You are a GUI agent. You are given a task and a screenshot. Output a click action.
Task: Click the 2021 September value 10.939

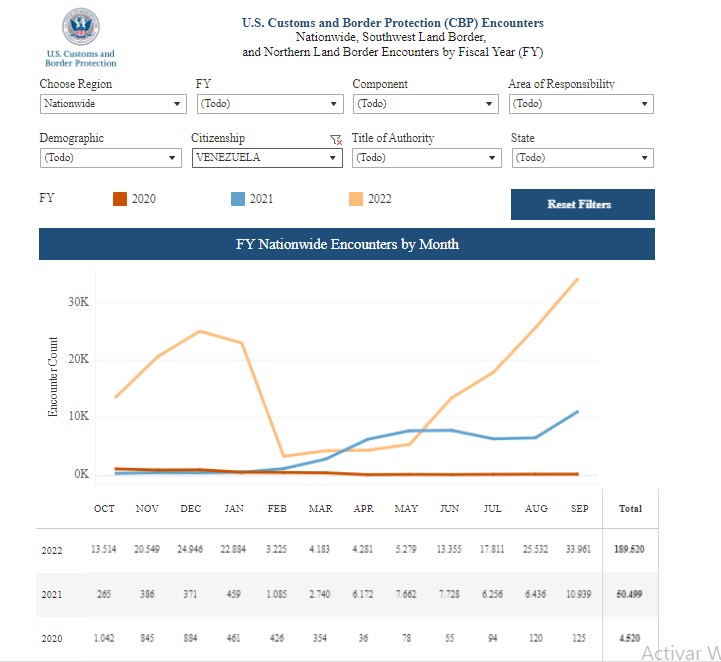point(580,594)
